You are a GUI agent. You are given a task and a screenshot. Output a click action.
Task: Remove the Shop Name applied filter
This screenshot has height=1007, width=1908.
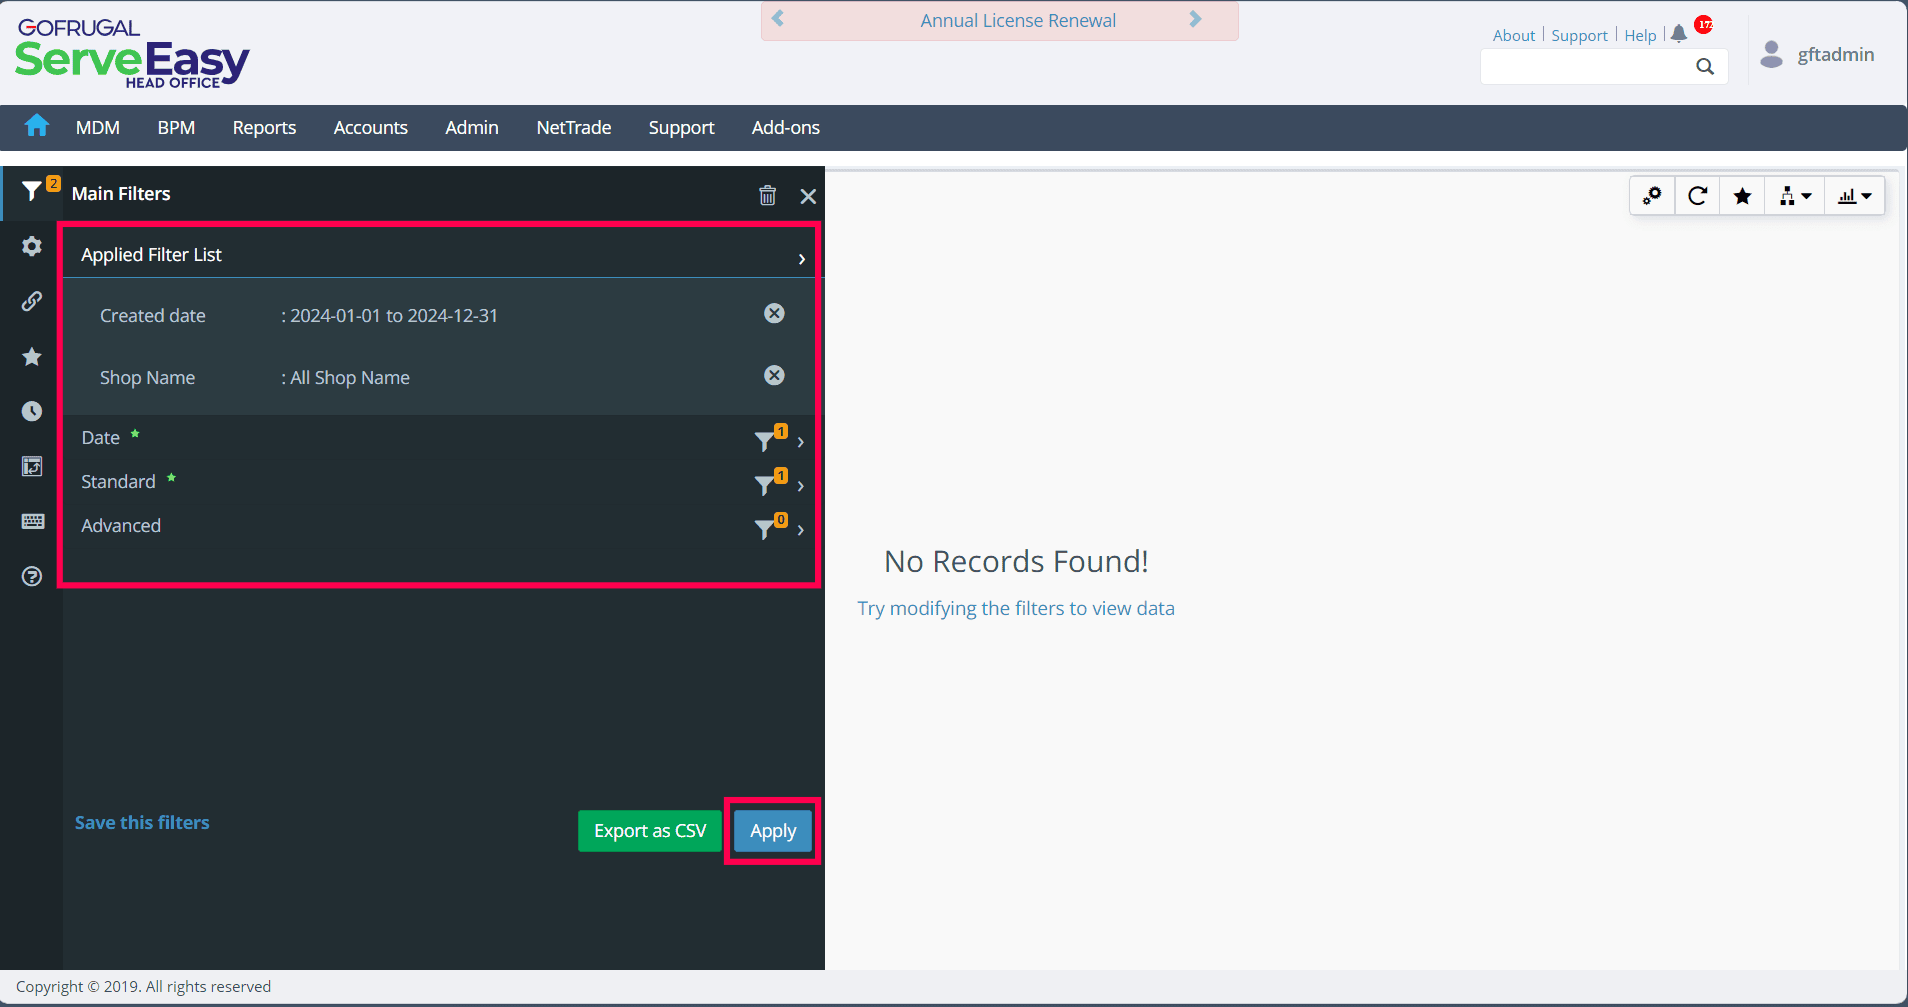(x=774, y=375)
